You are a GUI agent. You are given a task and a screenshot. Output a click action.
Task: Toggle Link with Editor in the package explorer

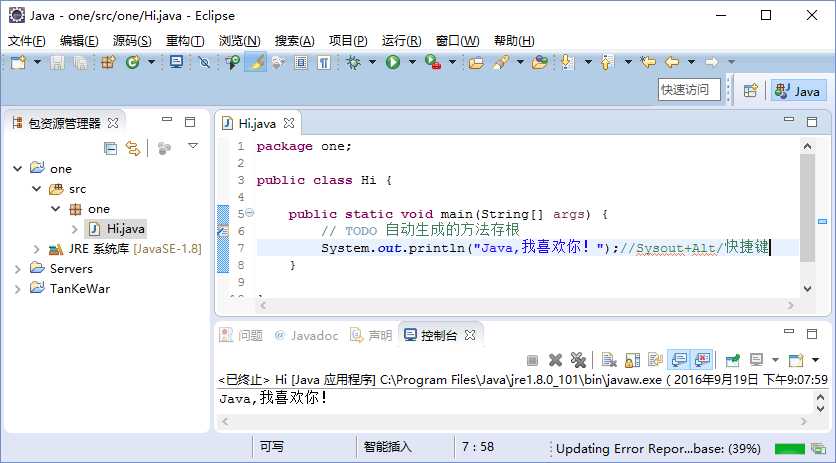click(132, 148)
